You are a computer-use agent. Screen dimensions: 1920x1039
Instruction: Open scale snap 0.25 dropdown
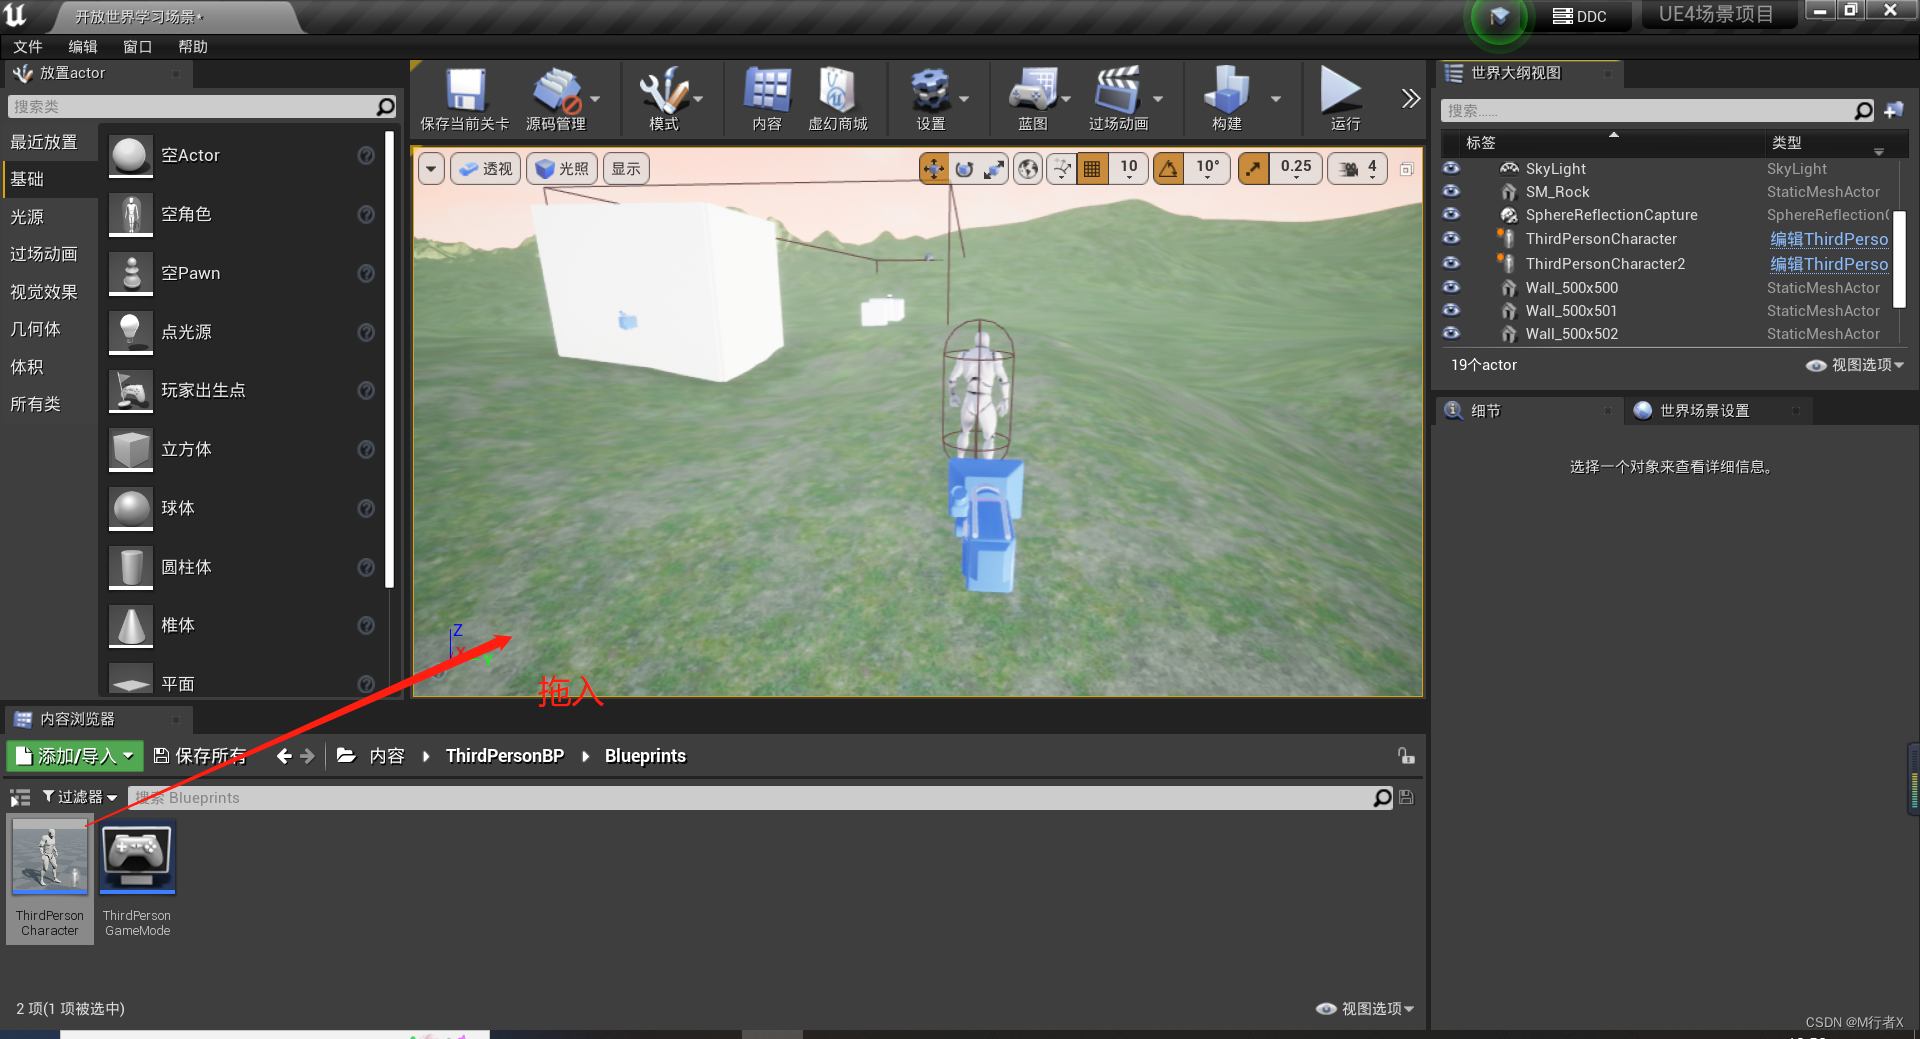click(1296, 169)
